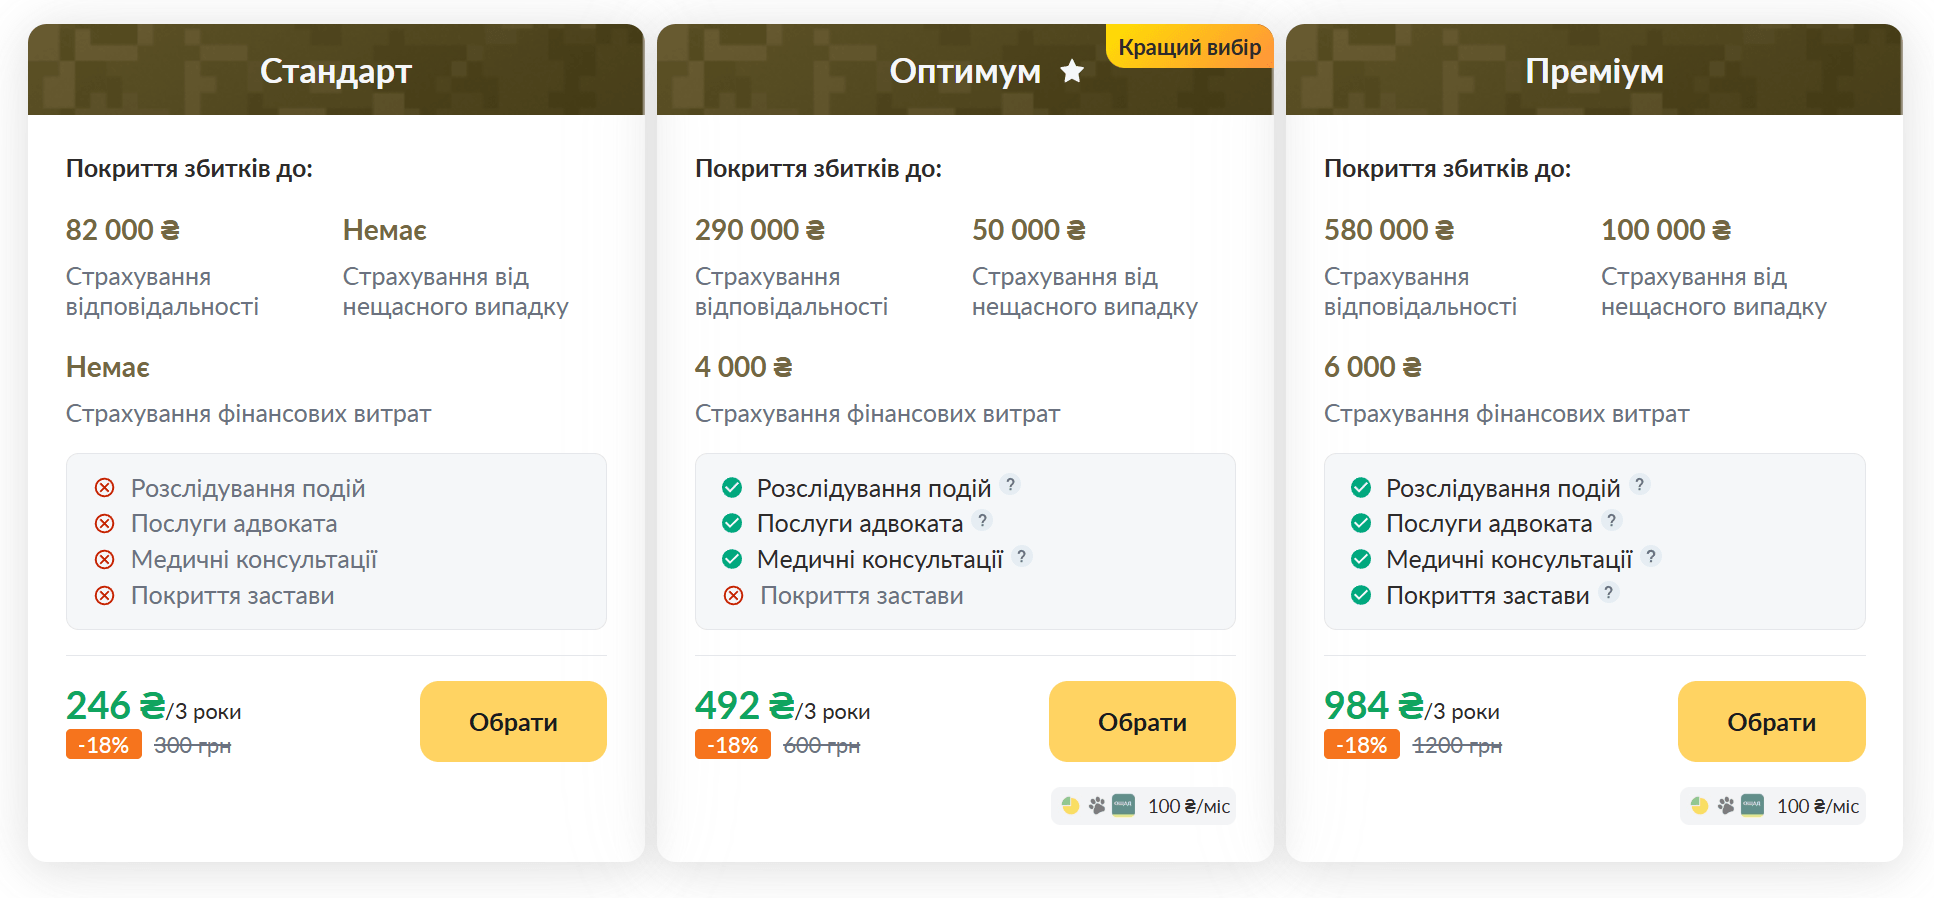Click Немає accident coverage in Стандарт
This screenshot has height=898, width=1934.
click(x=385, y=230)
